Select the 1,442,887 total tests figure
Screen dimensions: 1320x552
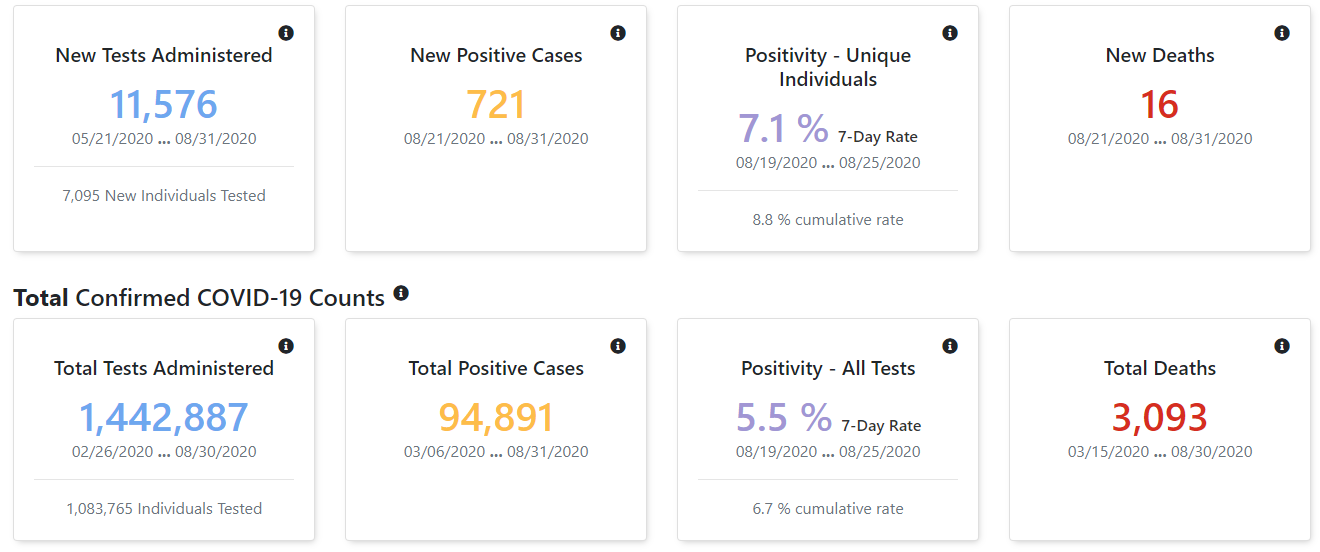pos(164,418)
